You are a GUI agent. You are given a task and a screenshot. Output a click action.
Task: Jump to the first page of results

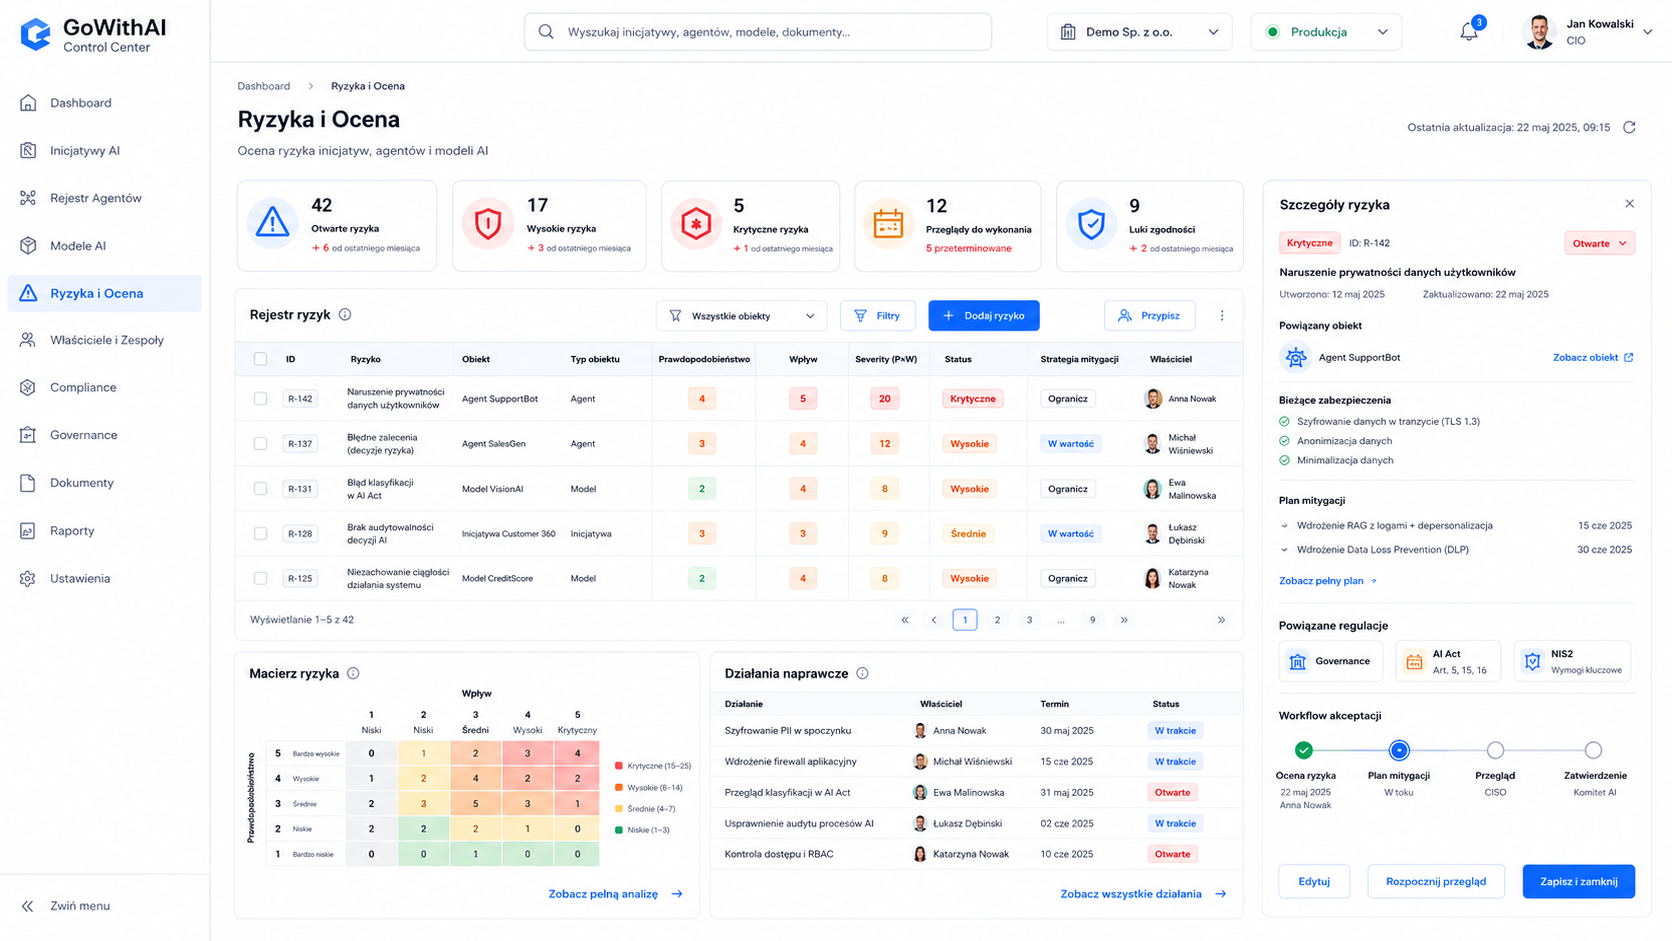click(x=905, y=620)
